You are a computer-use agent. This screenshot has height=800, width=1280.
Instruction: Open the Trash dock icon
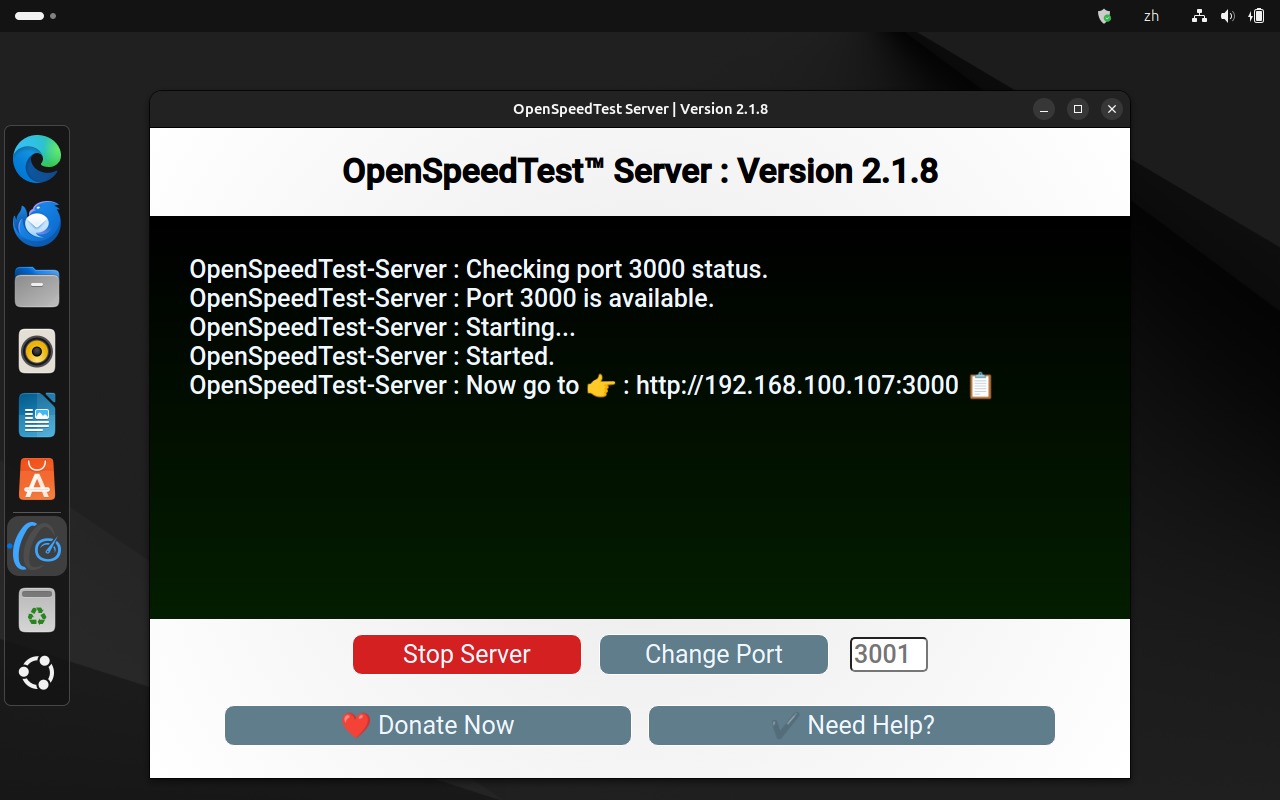coord(37,610)
